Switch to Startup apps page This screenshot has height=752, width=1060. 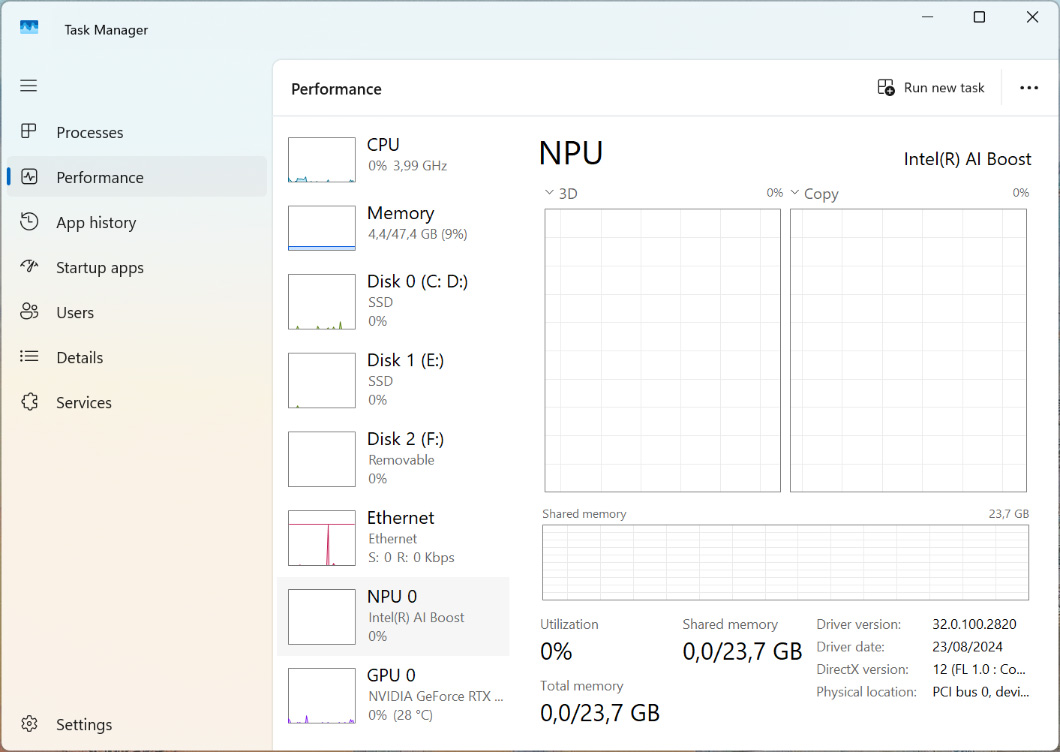click(100, 268)
